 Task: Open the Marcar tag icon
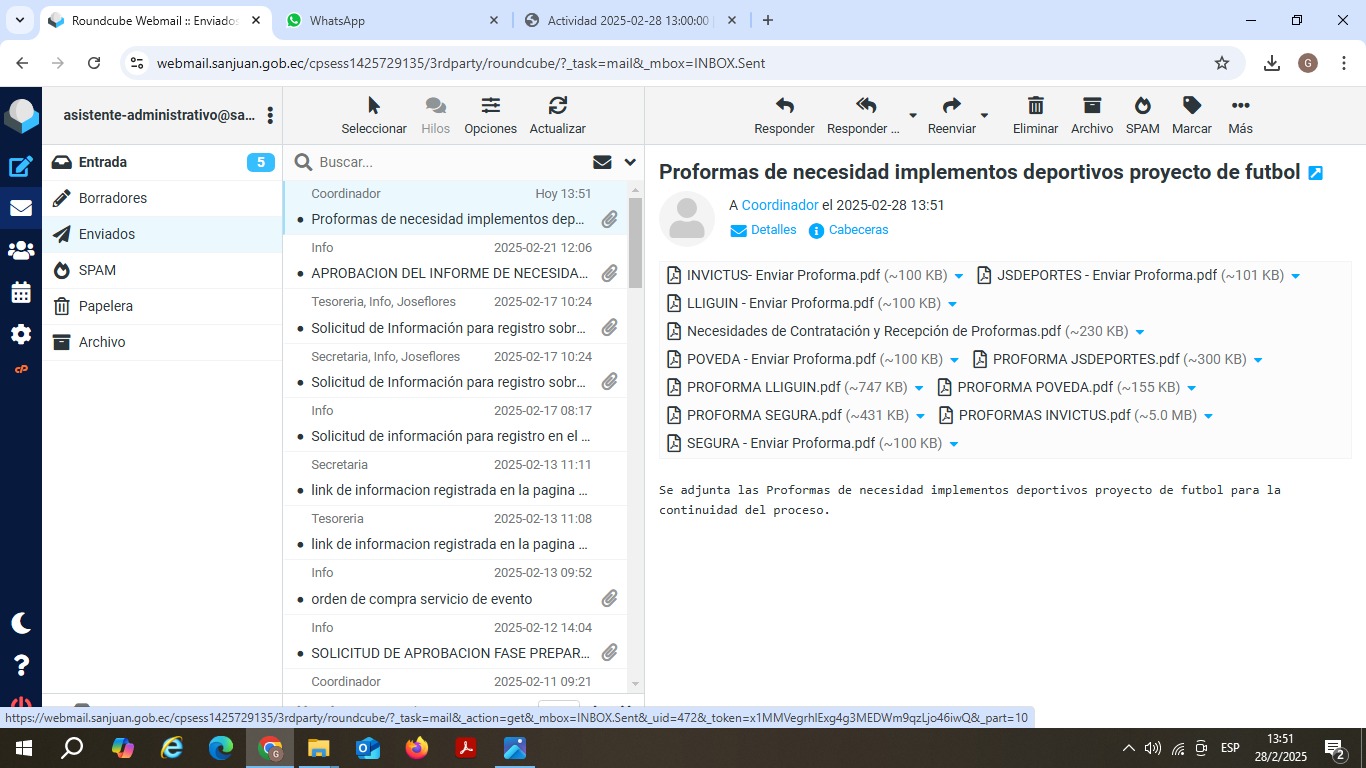pyautogui.click(x=1191, y=106)
